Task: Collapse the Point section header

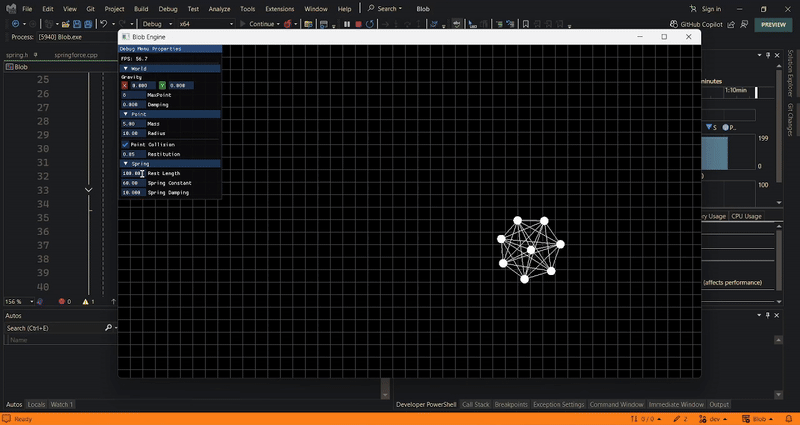Action: pos(170,114)
